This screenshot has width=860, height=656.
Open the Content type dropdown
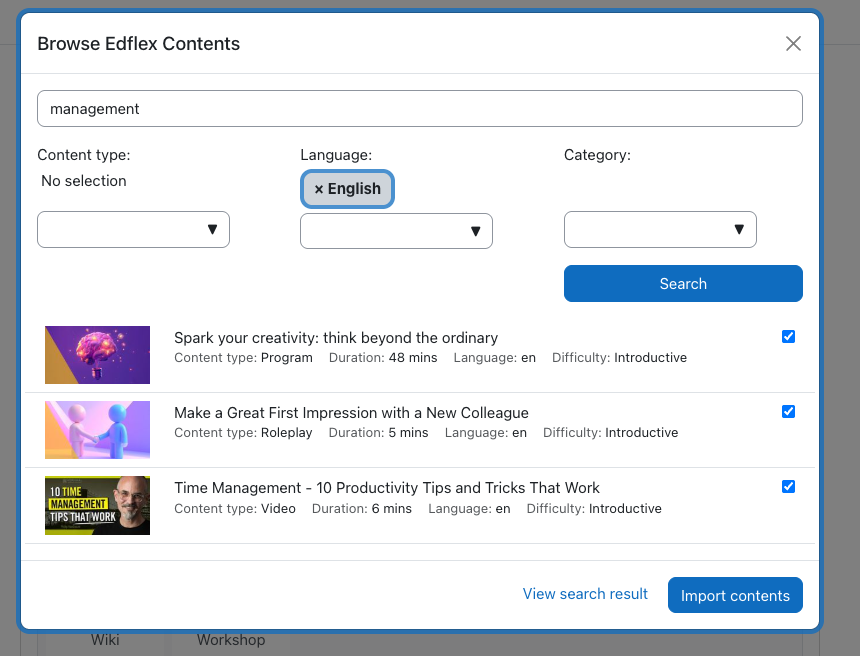[x=133, y=229]
